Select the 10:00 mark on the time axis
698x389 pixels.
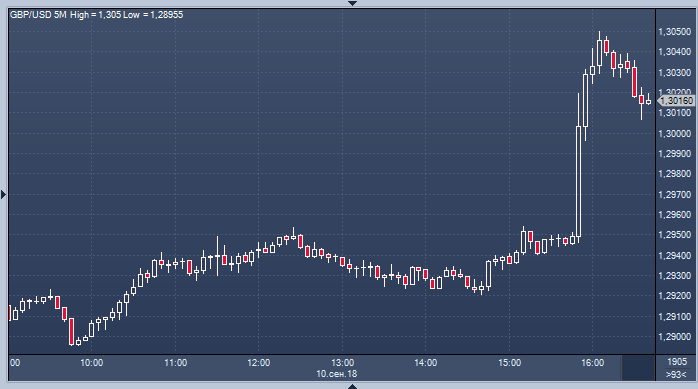pyautogui.click(x=92, y=363)
